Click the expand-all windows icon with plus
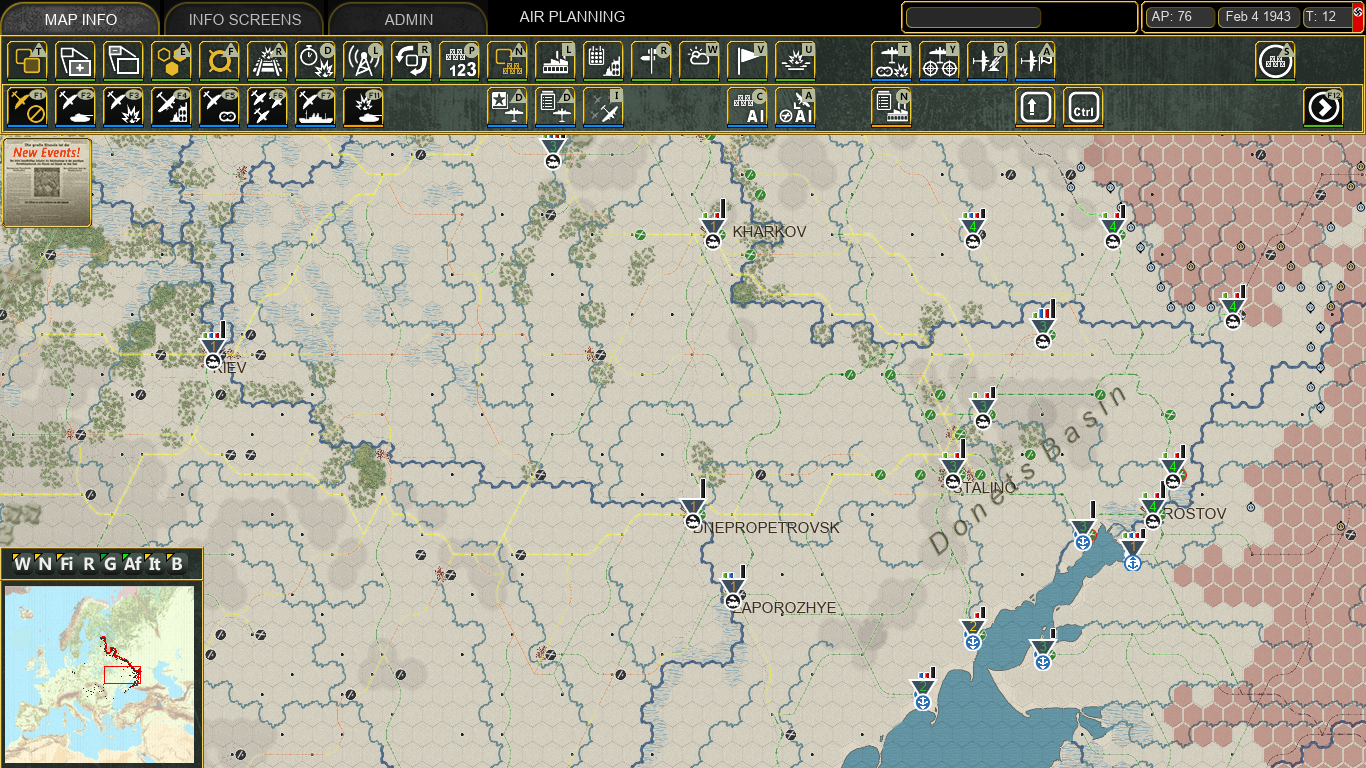Image resolution: width=1366 pixels, height=768 pixels. (x=75, y=61)
